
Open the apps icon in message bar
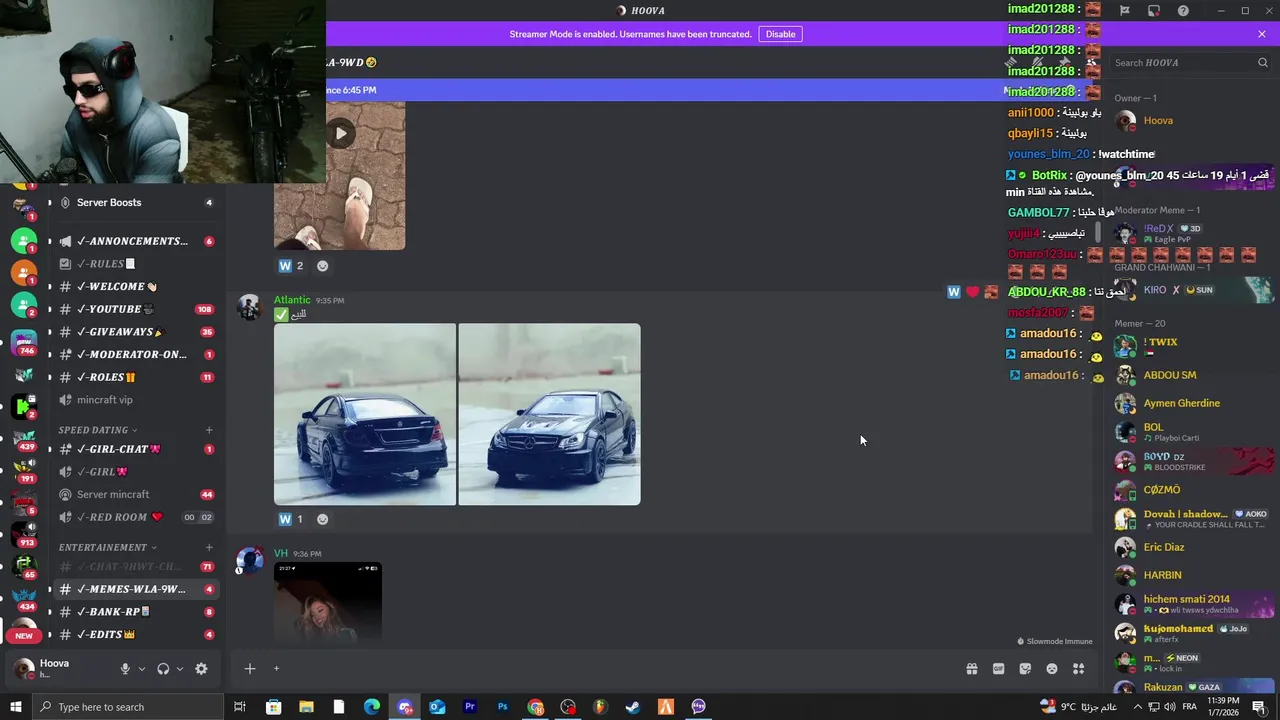pos(1079,669)
